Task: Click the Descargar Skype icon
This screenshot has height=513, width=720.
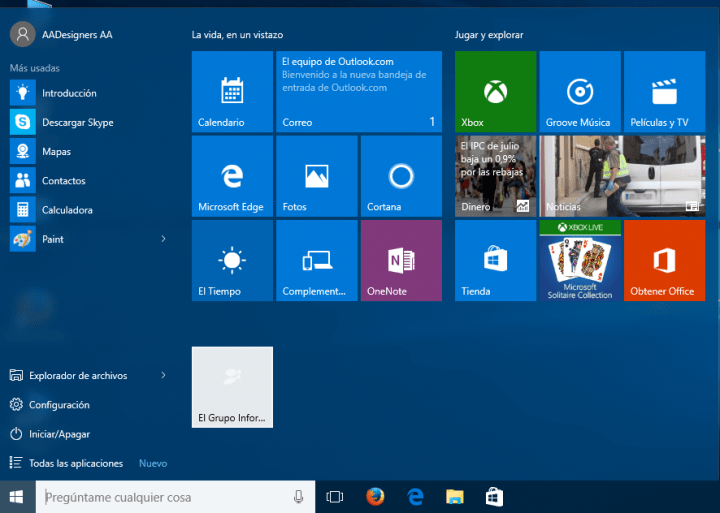Action: point(22,122)
